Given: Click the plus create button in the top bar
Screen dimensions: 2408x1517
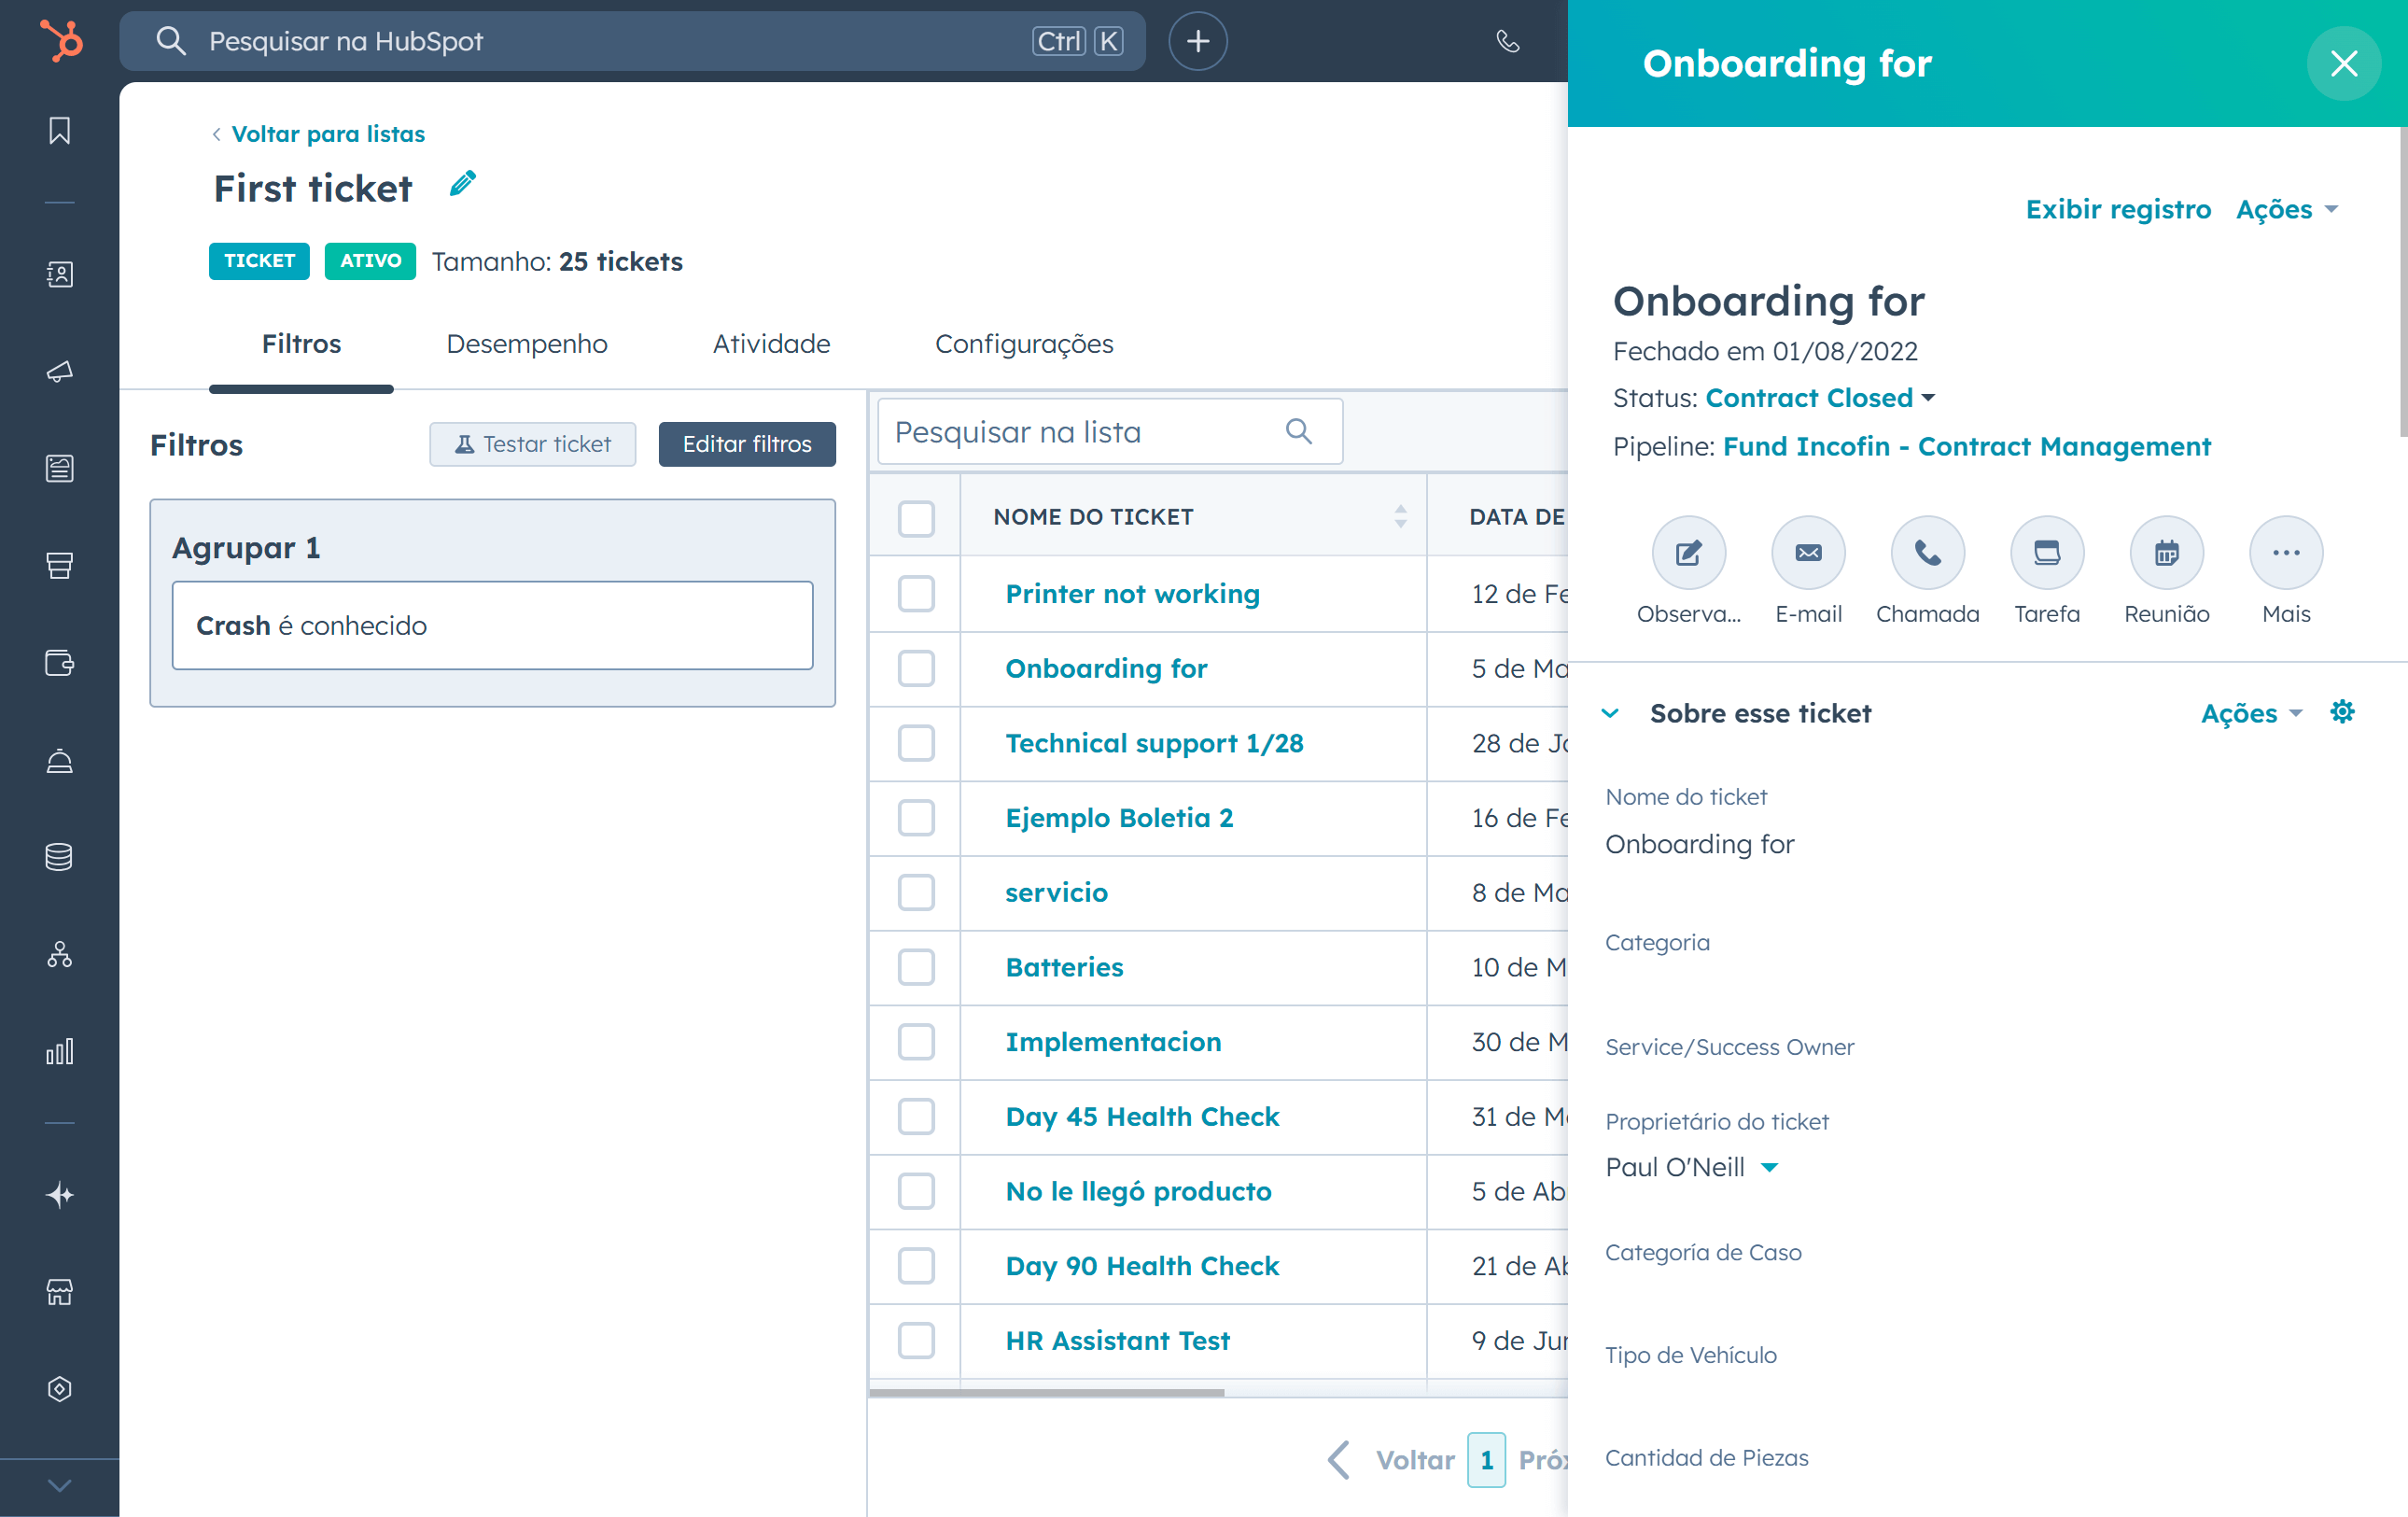Looking at the screenshot, I should click(1198, 41).
